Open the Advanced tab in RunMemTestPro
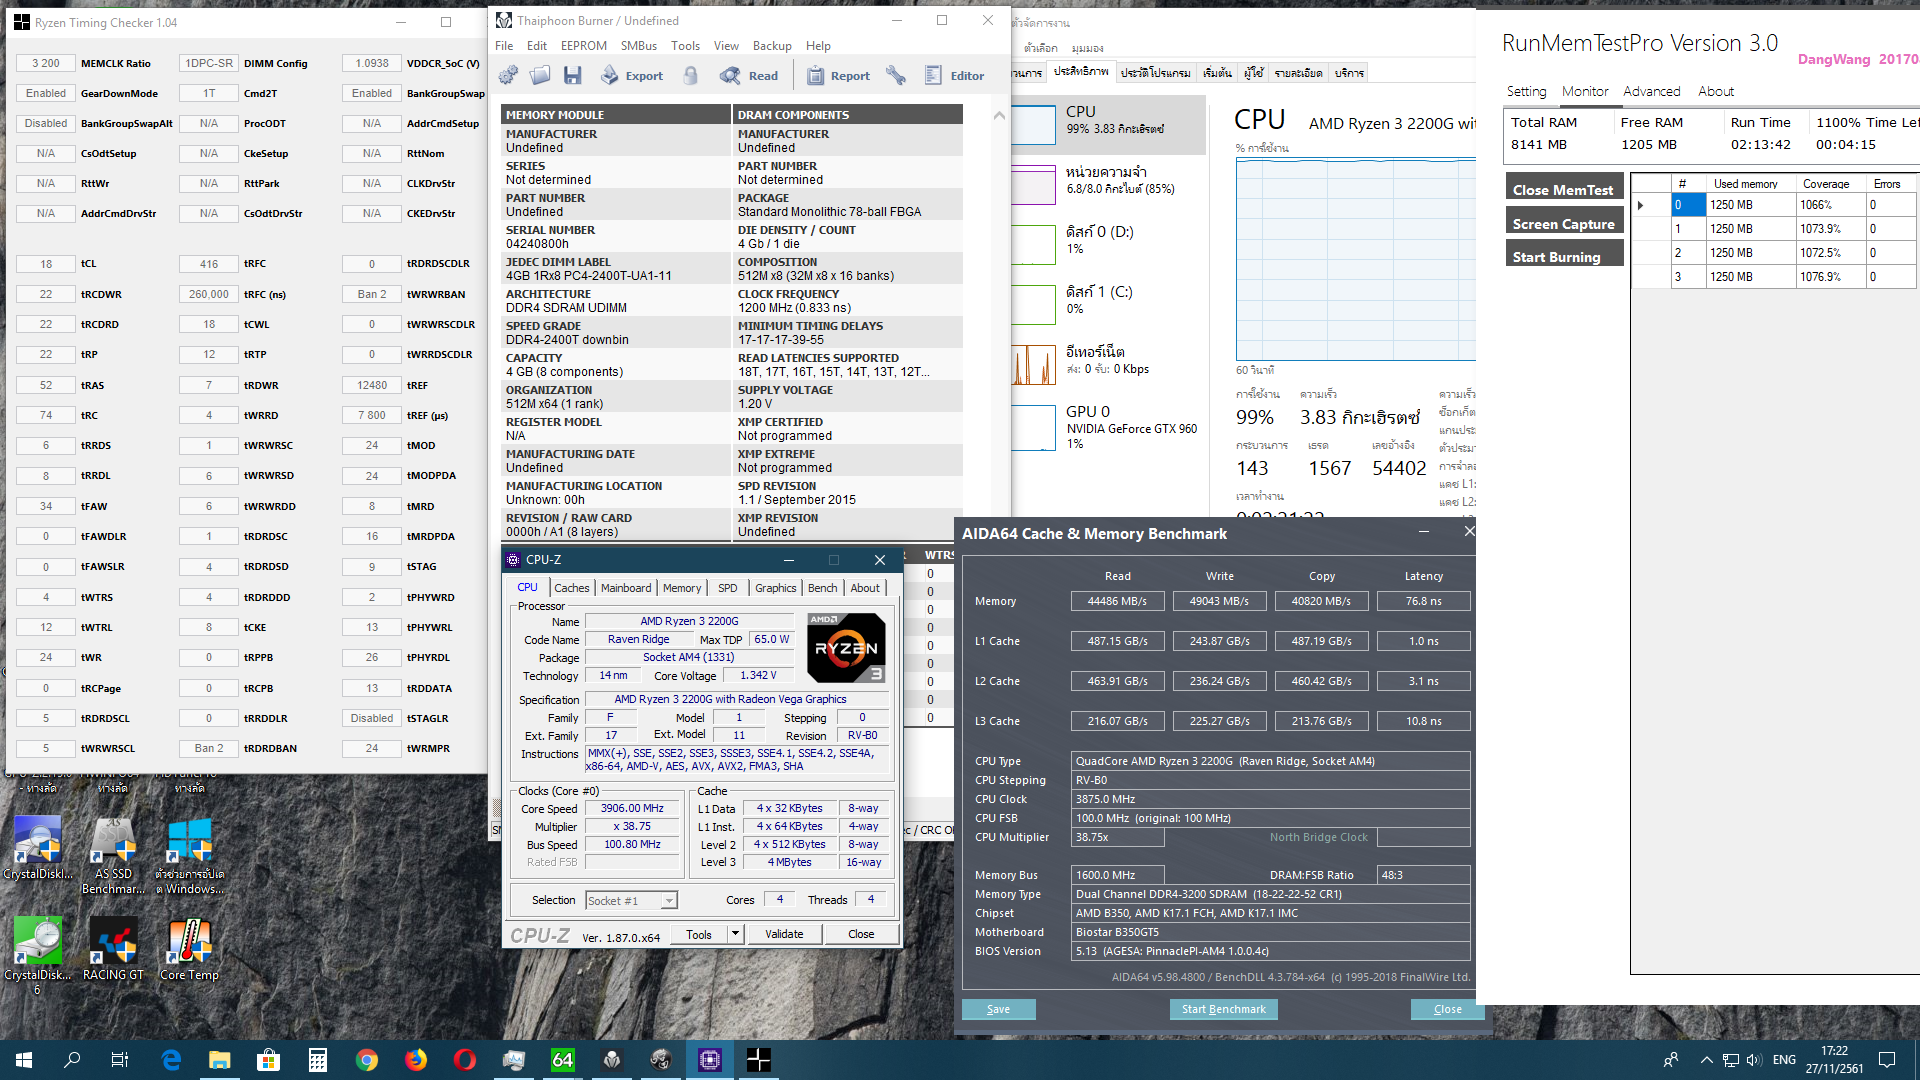Screen dimensions: 1920x1080 click(x=1651, y=91)
